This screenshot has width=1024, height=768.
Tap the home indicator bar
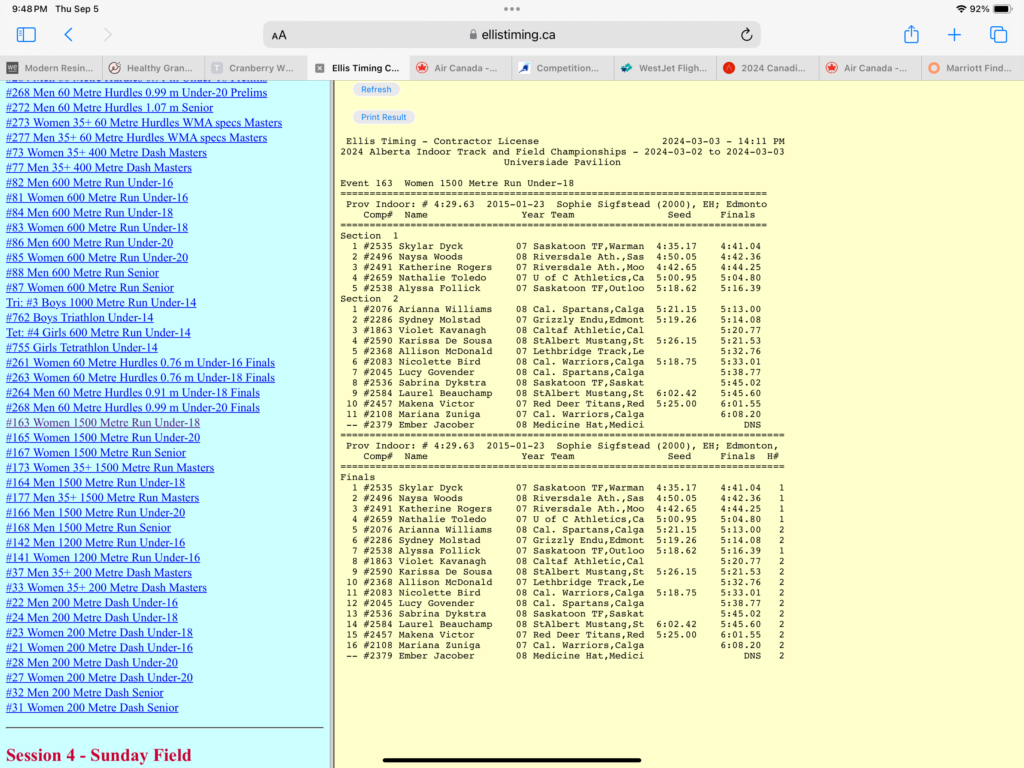pyautogui.click(x=512, y=760)
